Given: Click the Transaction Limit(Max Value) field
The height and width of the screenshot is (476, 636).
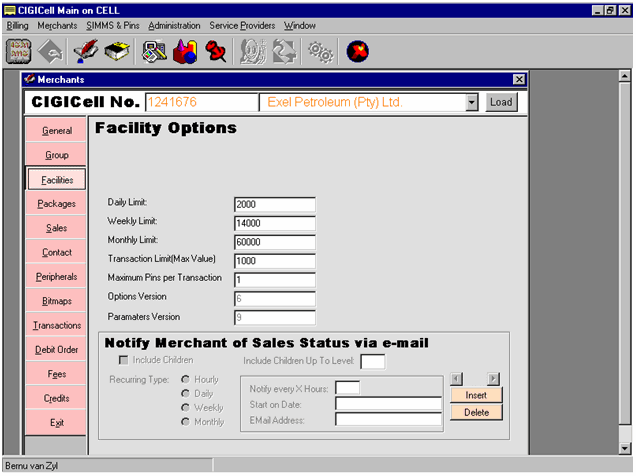Looking at the screenshot, I should click(x=275, y=261).
